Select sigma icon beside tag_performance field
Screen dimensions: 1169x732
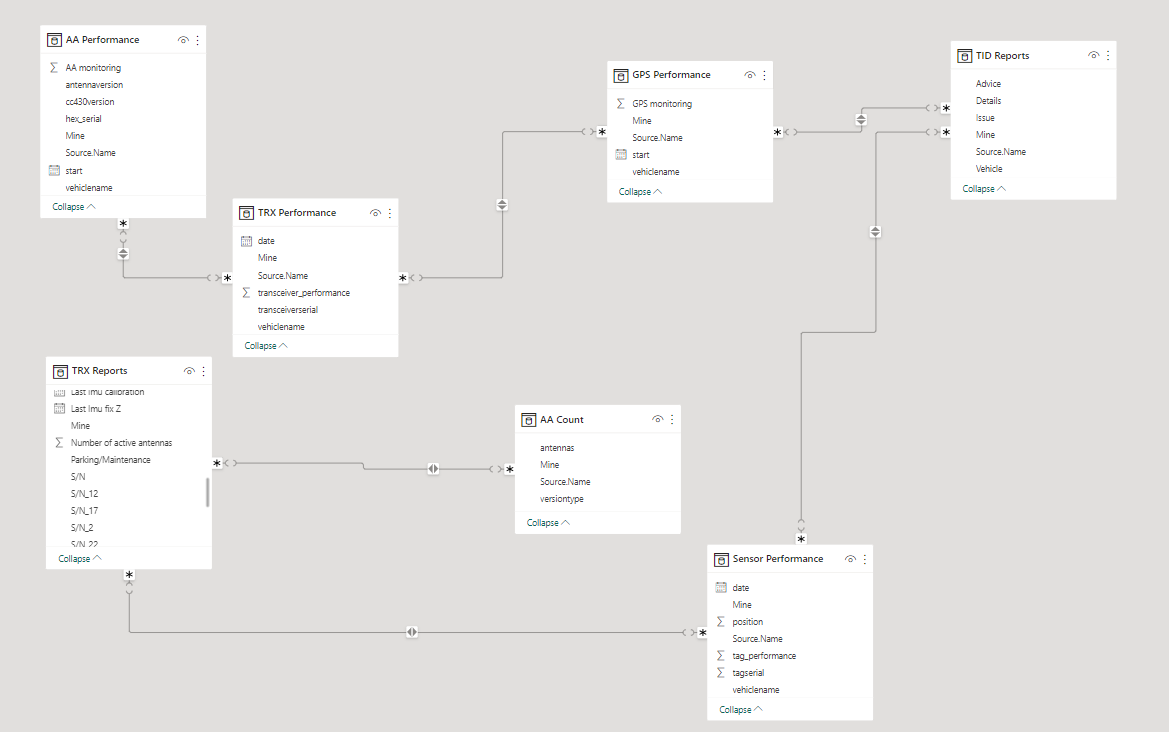pyautogui.click(x=721, y=656)
